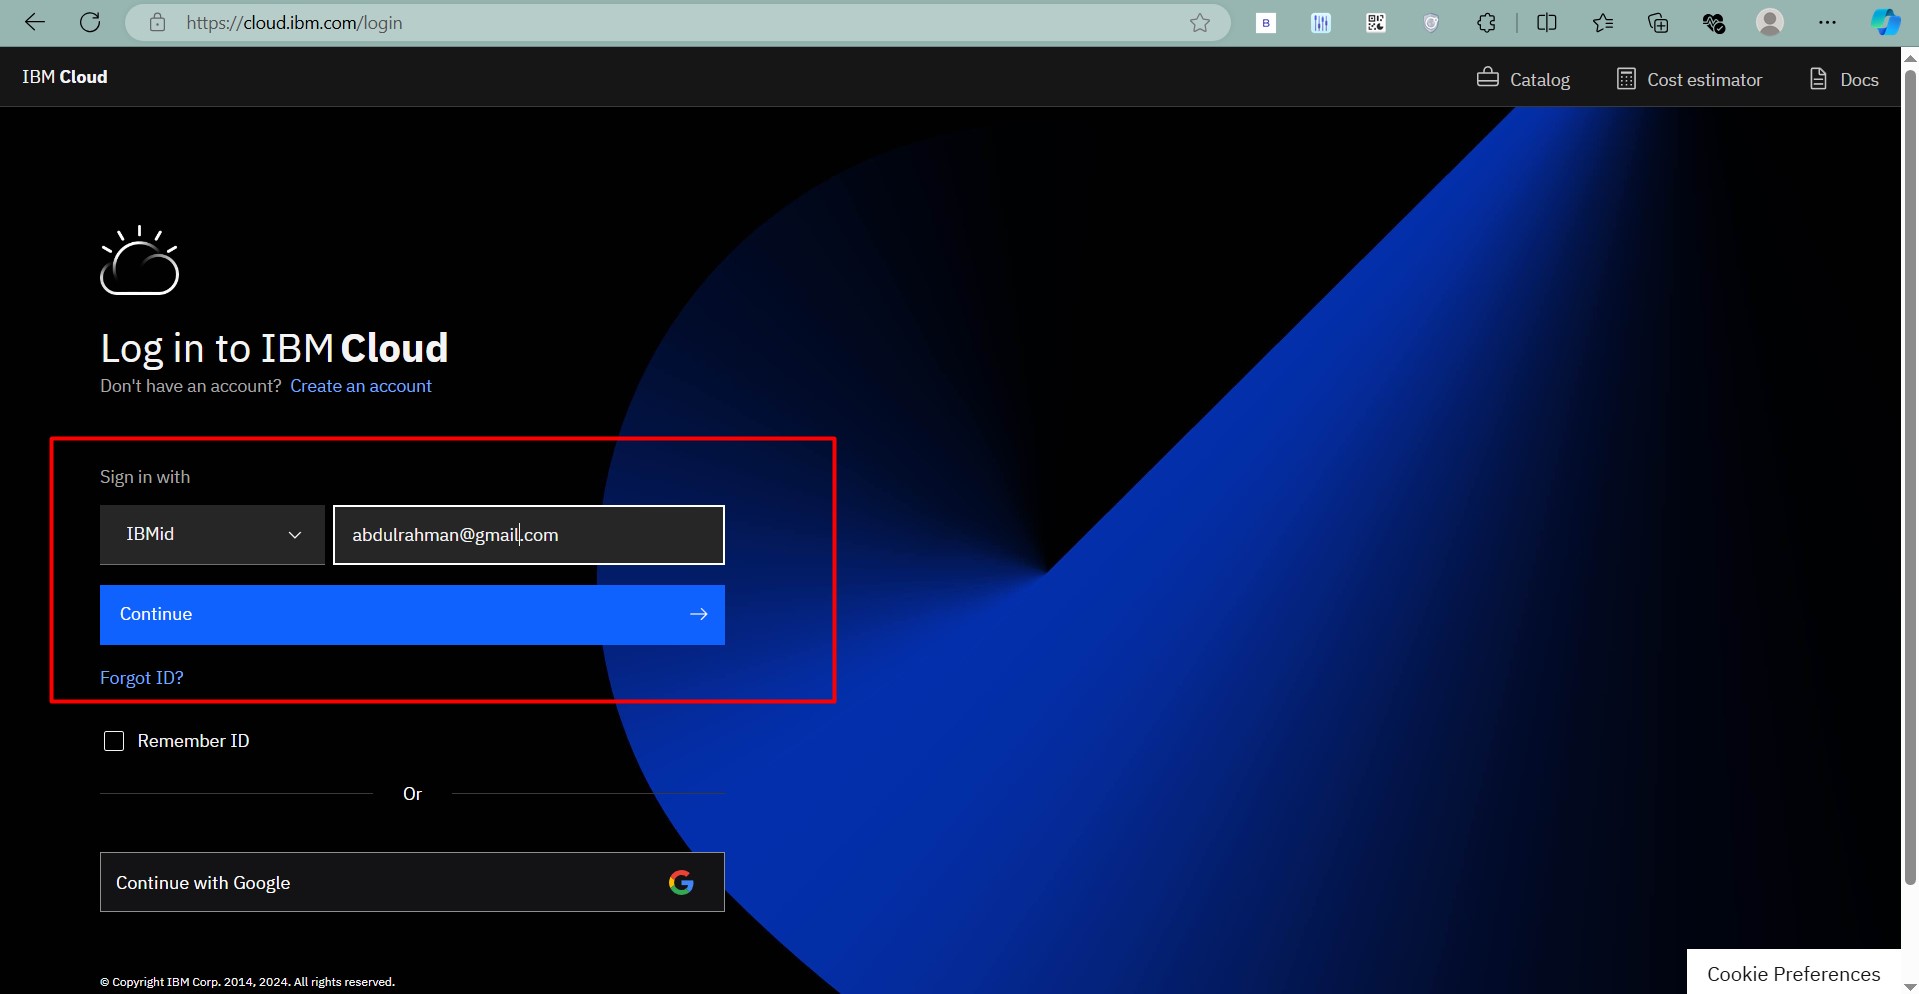Expand the IBMid sign-in method dropdown

coord(212,535)
